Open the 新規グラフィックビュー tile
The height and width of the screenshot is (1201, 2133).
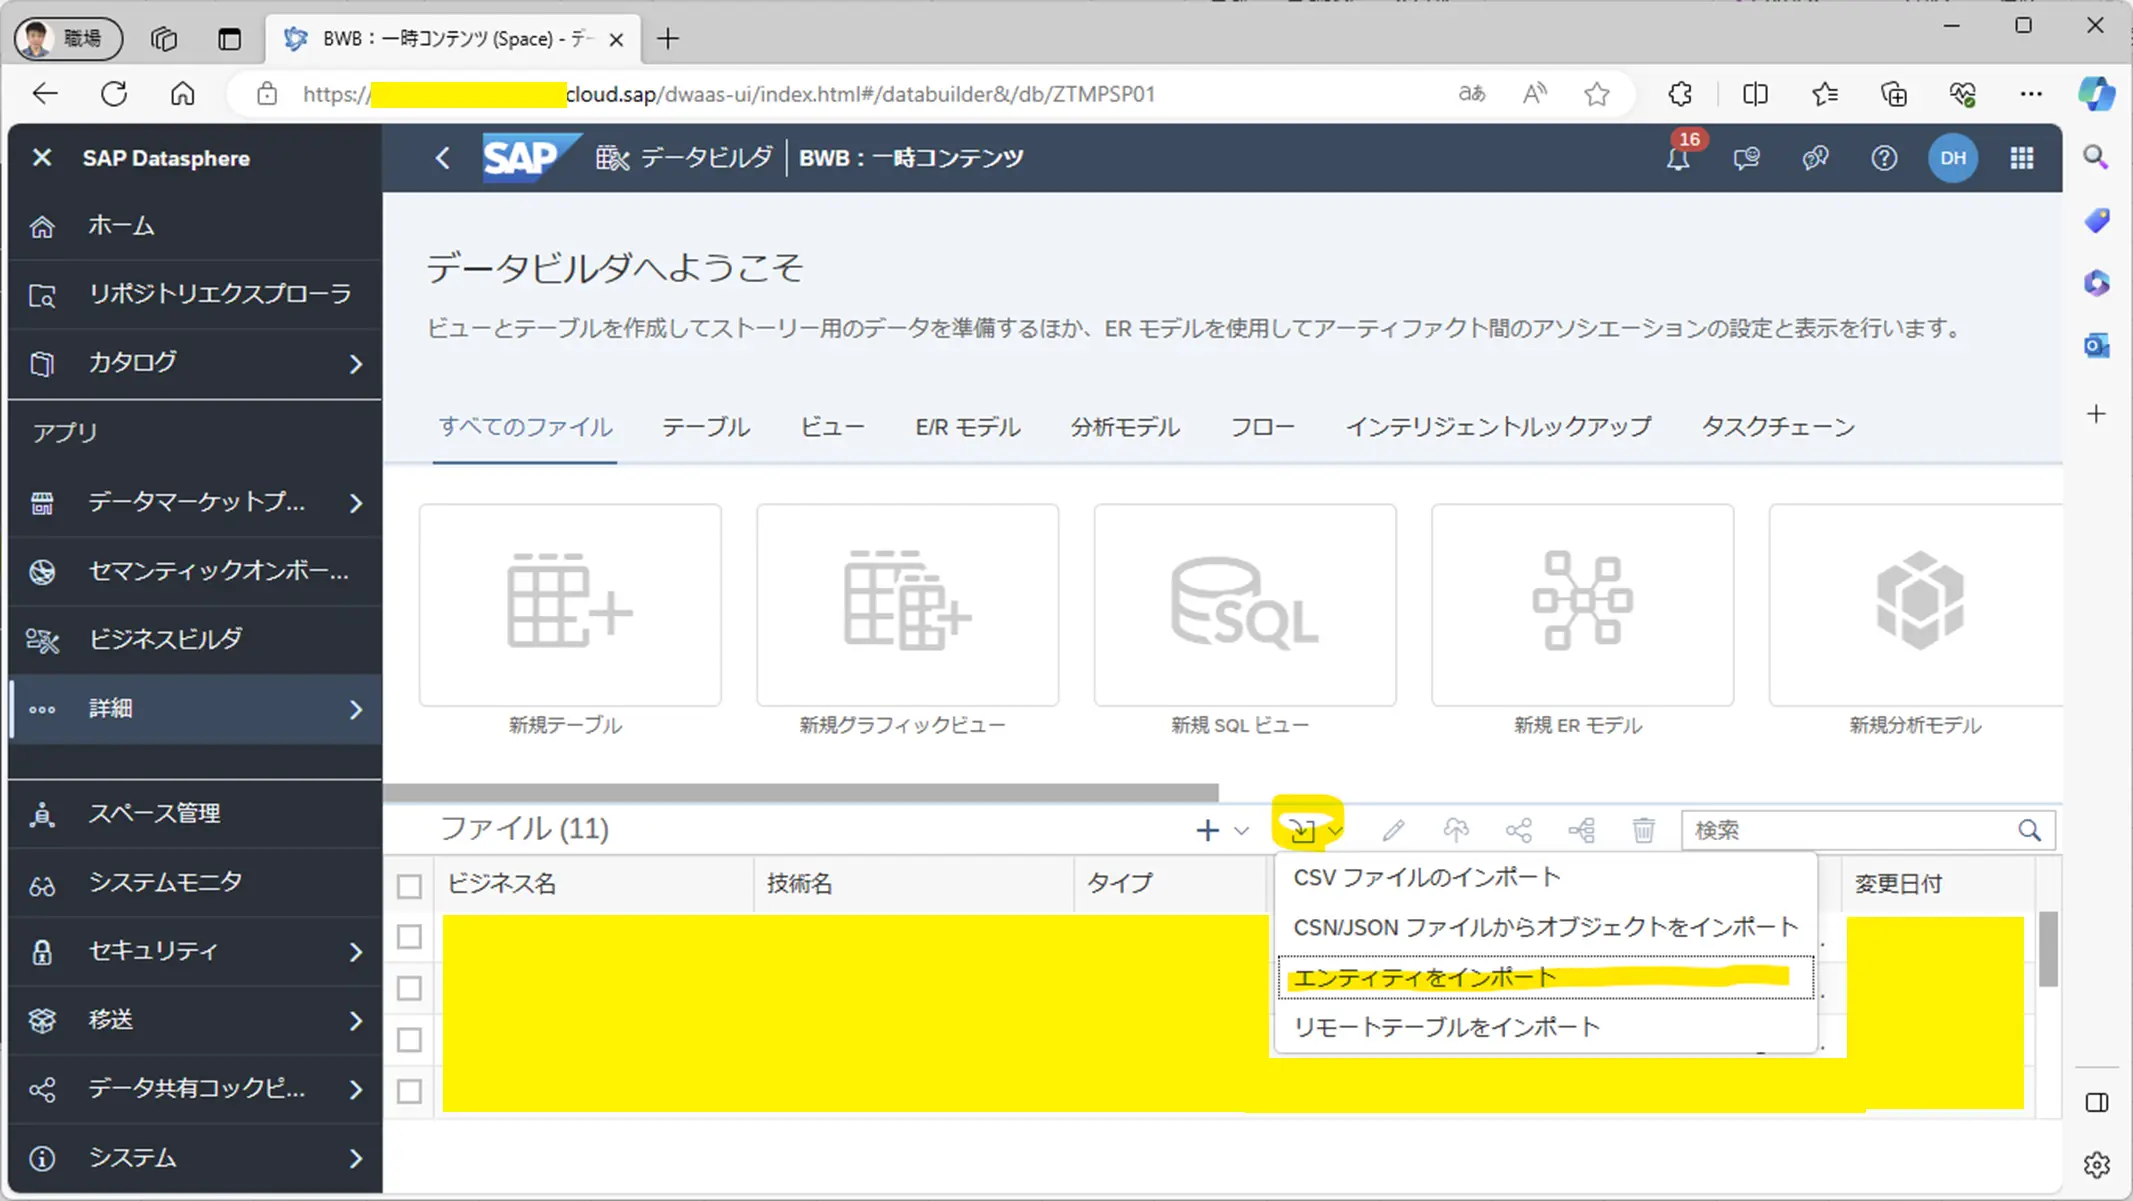click(908, 605)
